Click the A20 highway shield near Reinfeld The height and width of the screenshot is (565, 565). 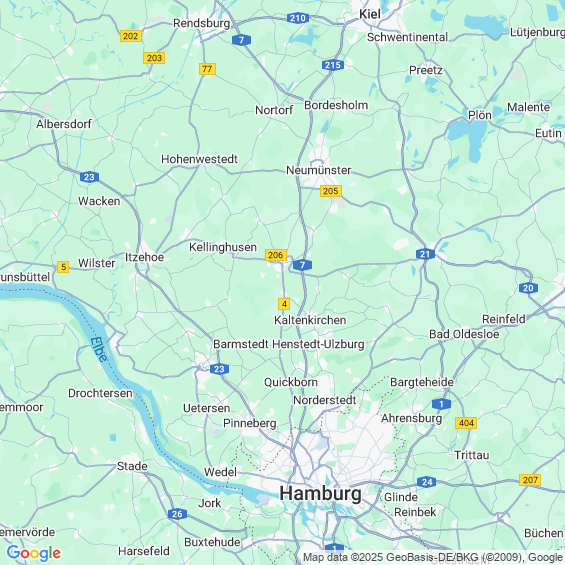pos(528,288)
